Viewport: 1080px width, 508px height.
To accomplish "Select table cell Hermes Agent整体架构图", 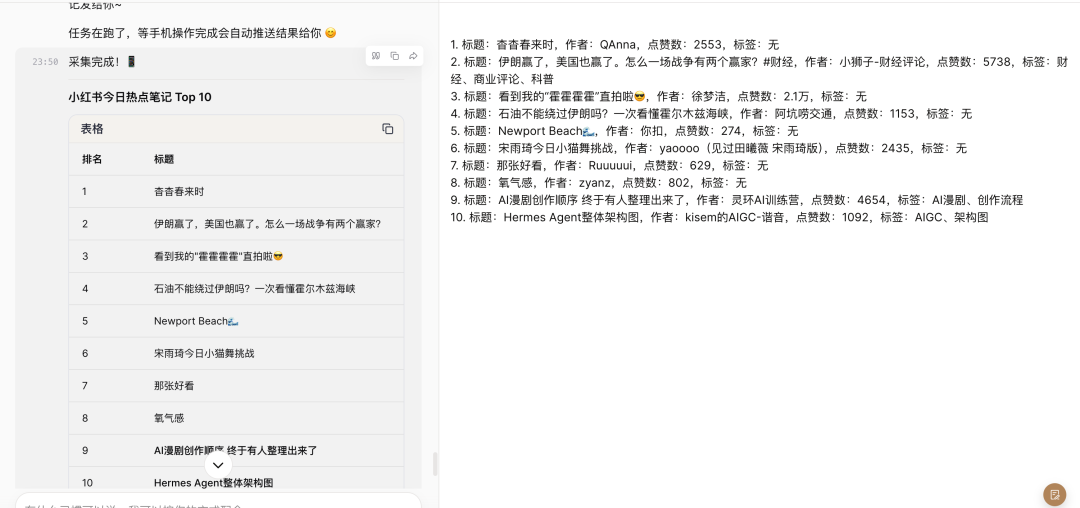I will tap(214, 483).
